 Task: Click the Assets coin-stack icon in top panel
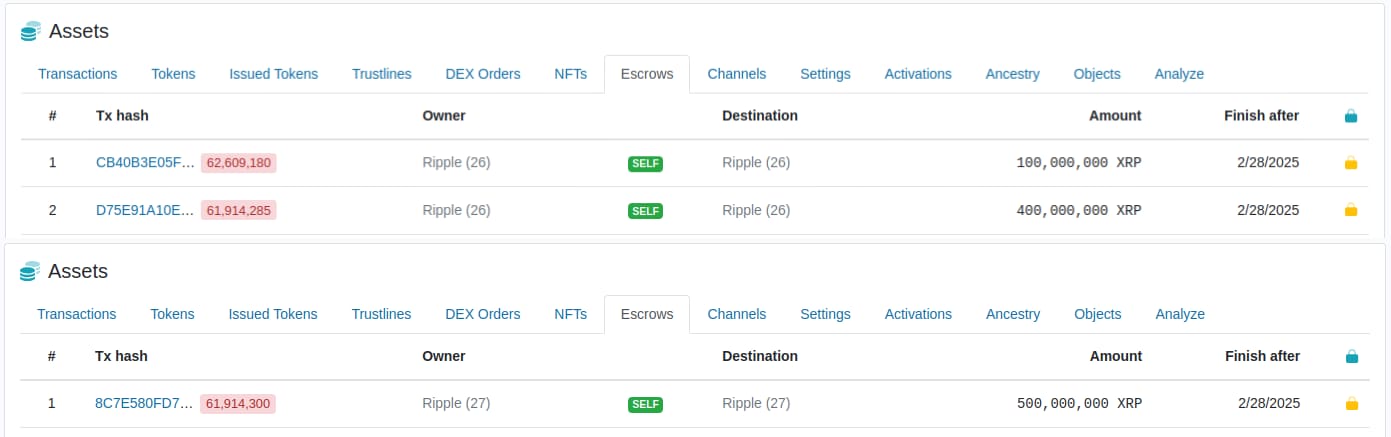pos(31,32)
